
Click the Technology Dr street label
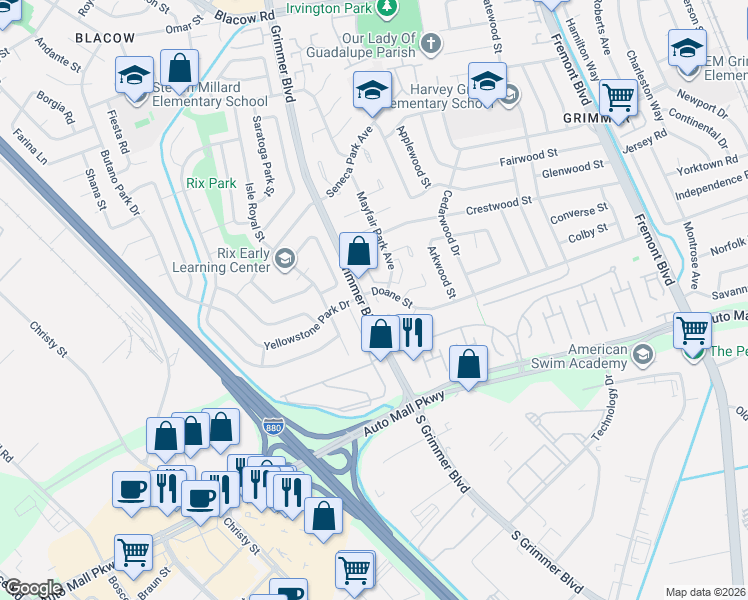(x=604, y=407)
